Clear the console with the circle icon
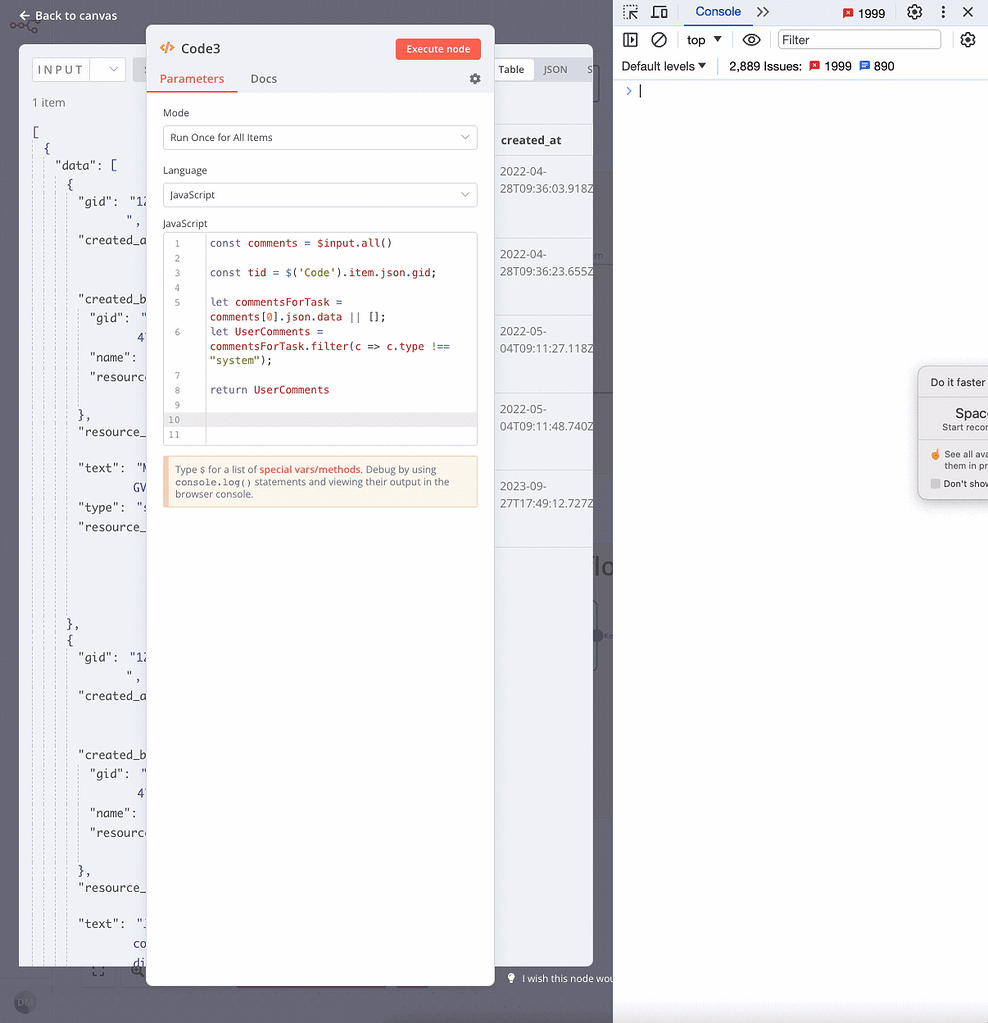The width and height of the screenshot is (988, 1023). tap(658, 39)
